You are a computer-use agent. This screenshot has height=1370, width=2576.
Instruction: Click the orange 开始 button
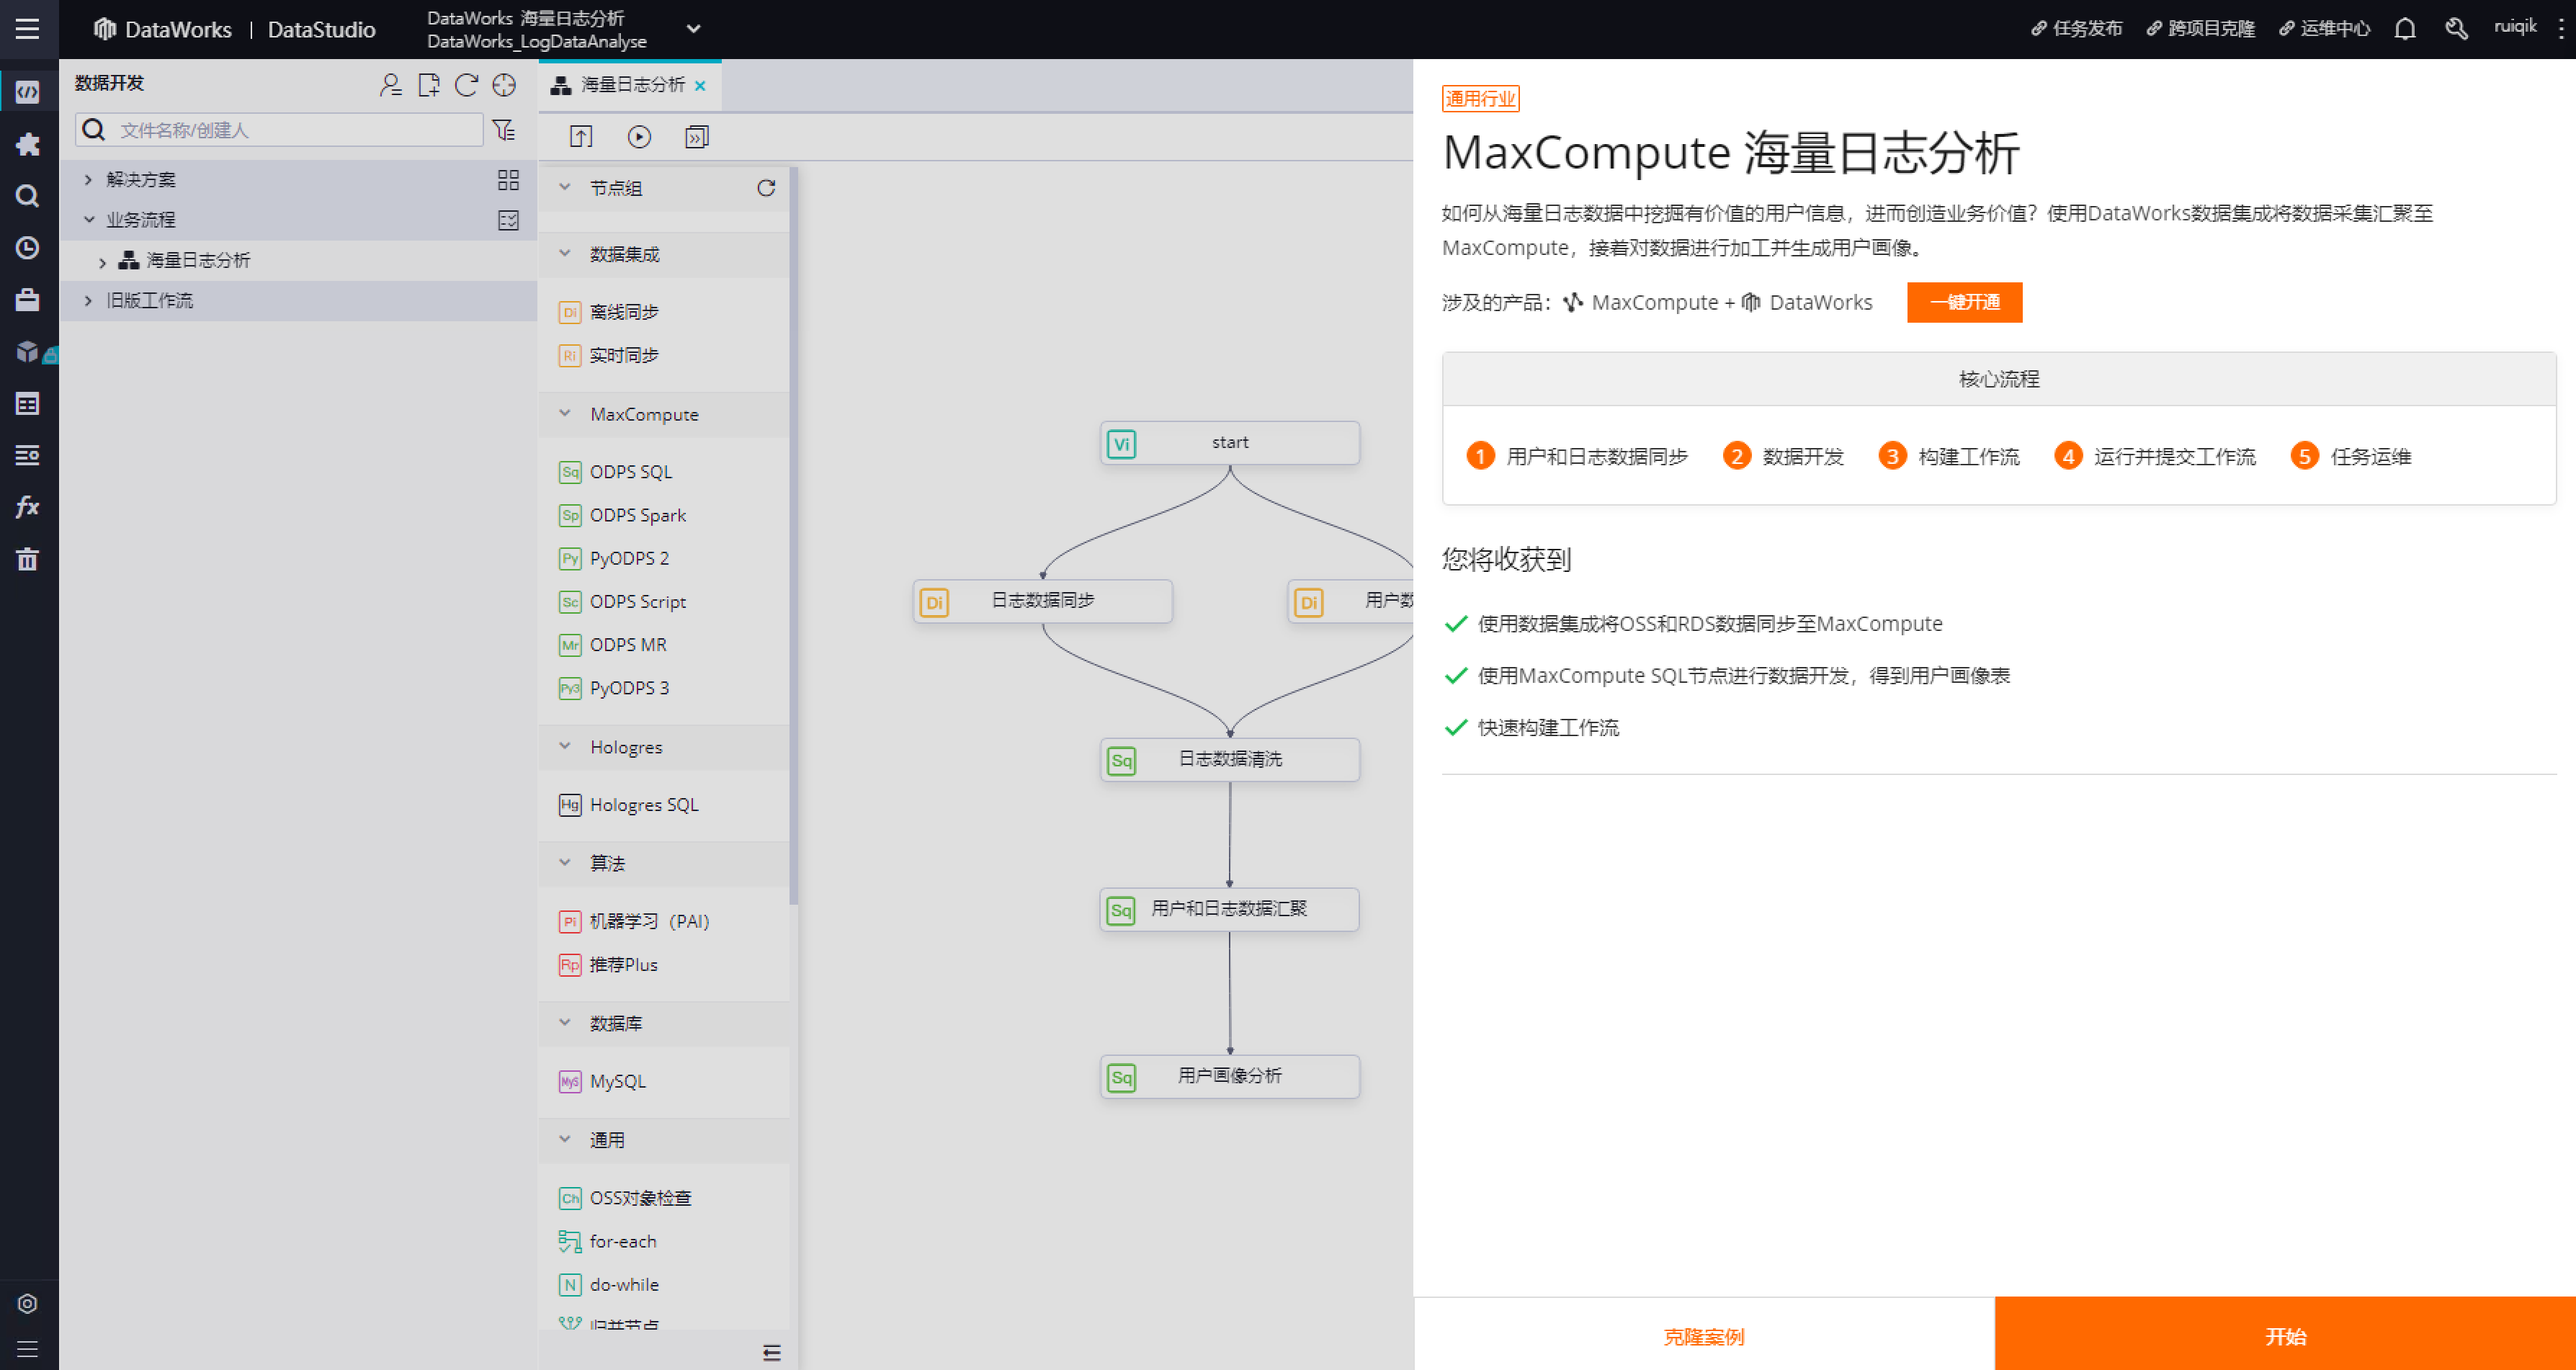(2285, 1336)
